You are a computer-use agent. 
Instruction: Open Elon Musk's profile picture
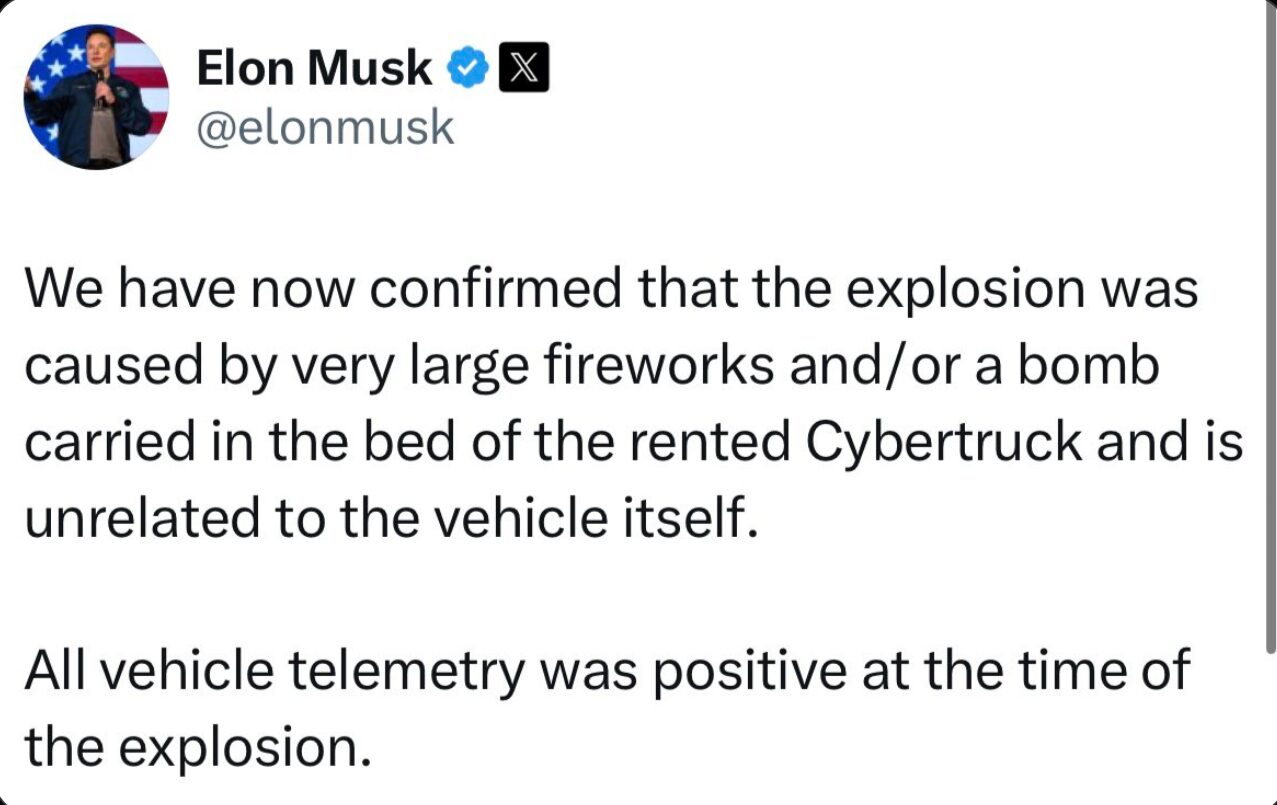click(97, 97)
